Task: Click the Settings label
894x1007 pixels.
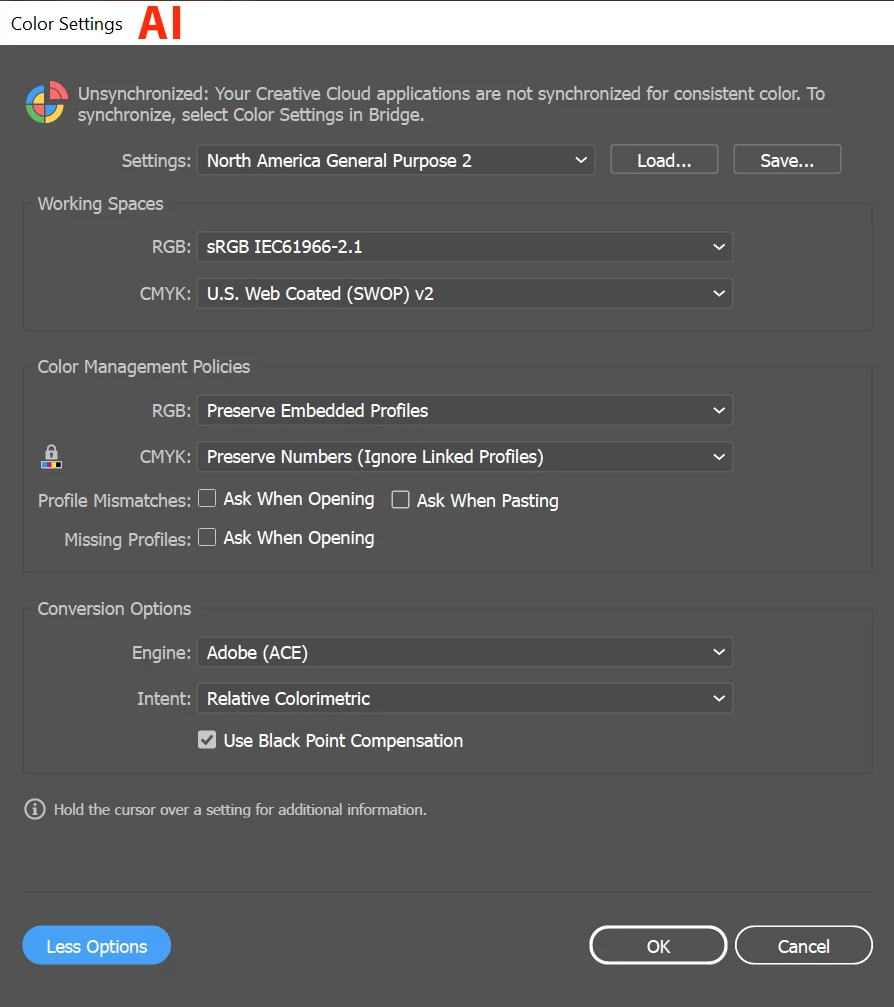Action: point(156,161)
